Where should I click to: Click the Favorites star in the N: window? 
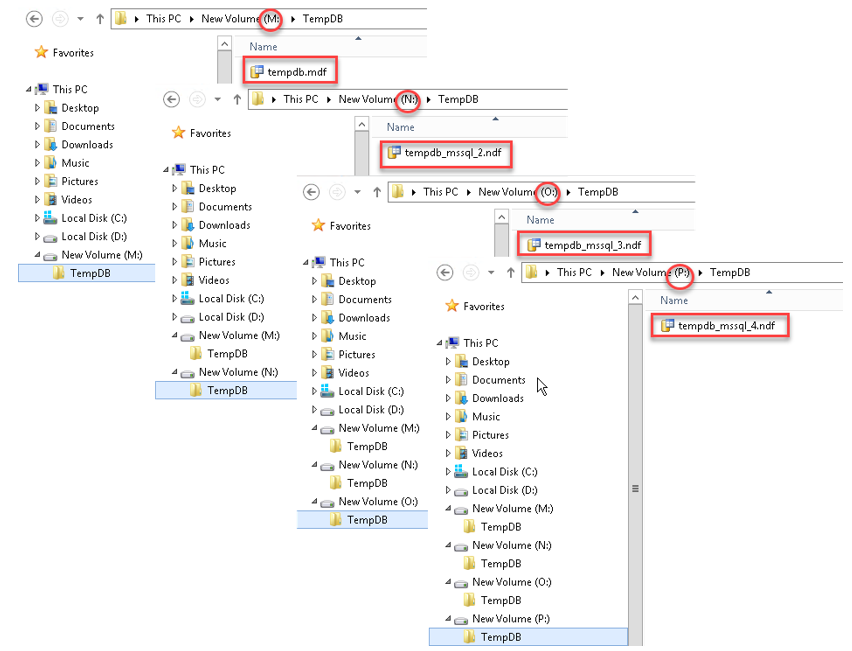[178, 133]
